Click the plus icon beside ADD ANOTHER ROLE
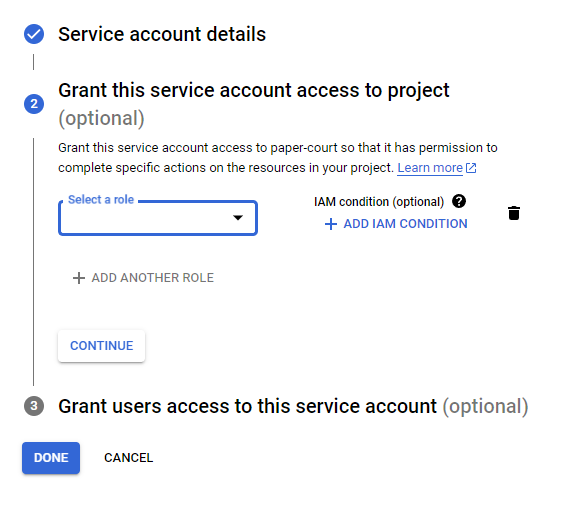The height and width of the screenshot is (514, 580). click(x=79, y=278)
